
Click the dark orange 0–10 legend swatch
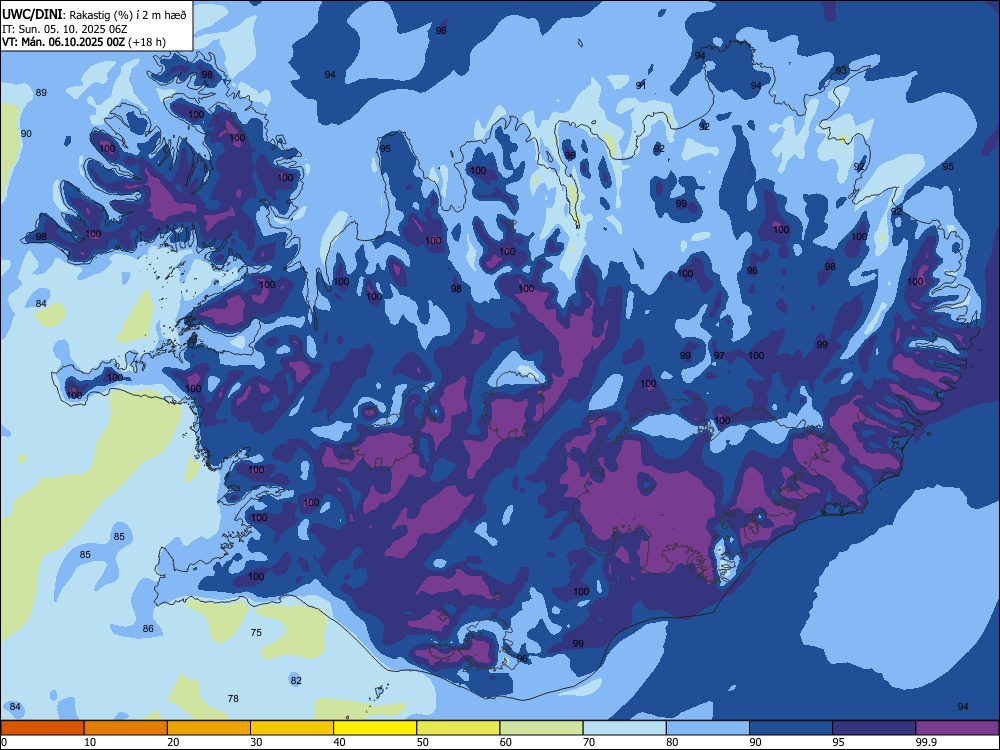point(42,728)
